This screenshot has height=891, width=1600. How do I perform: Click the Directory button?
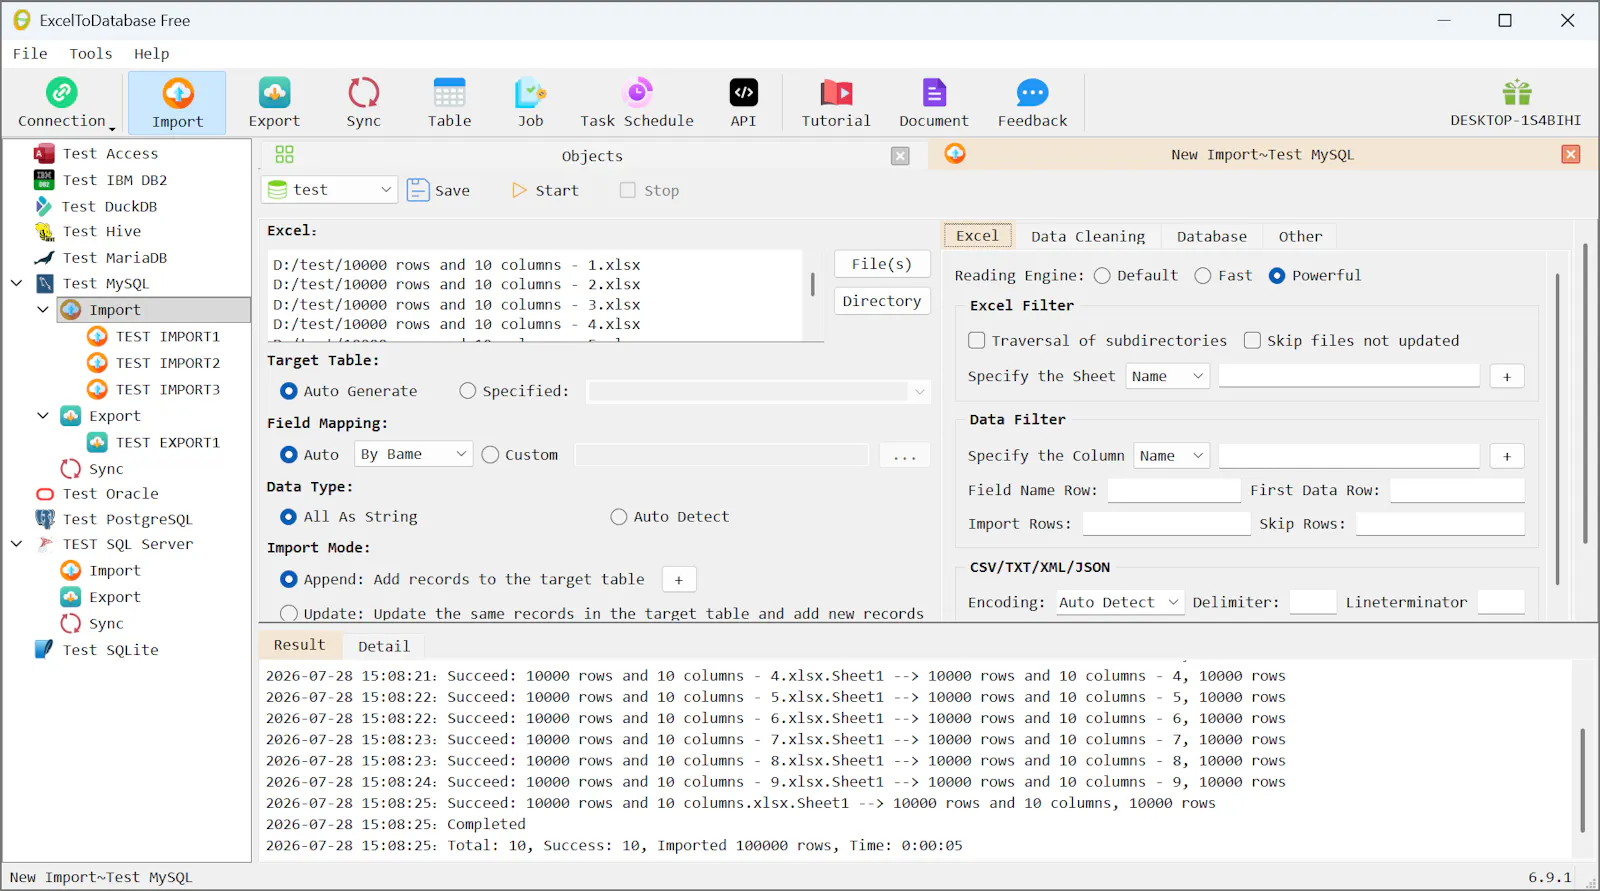pyautogui.click(x=882, y=301)
